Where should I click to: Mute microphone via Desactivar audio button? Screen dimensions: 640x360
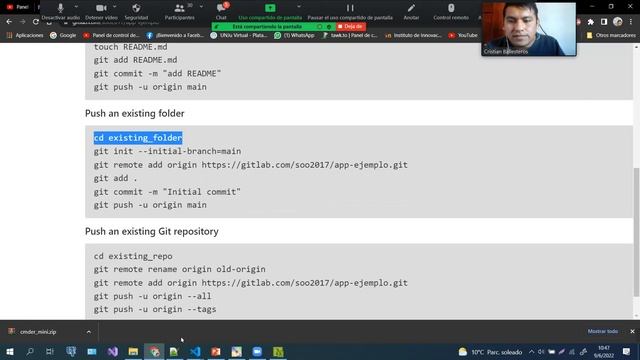click(60, 11)
